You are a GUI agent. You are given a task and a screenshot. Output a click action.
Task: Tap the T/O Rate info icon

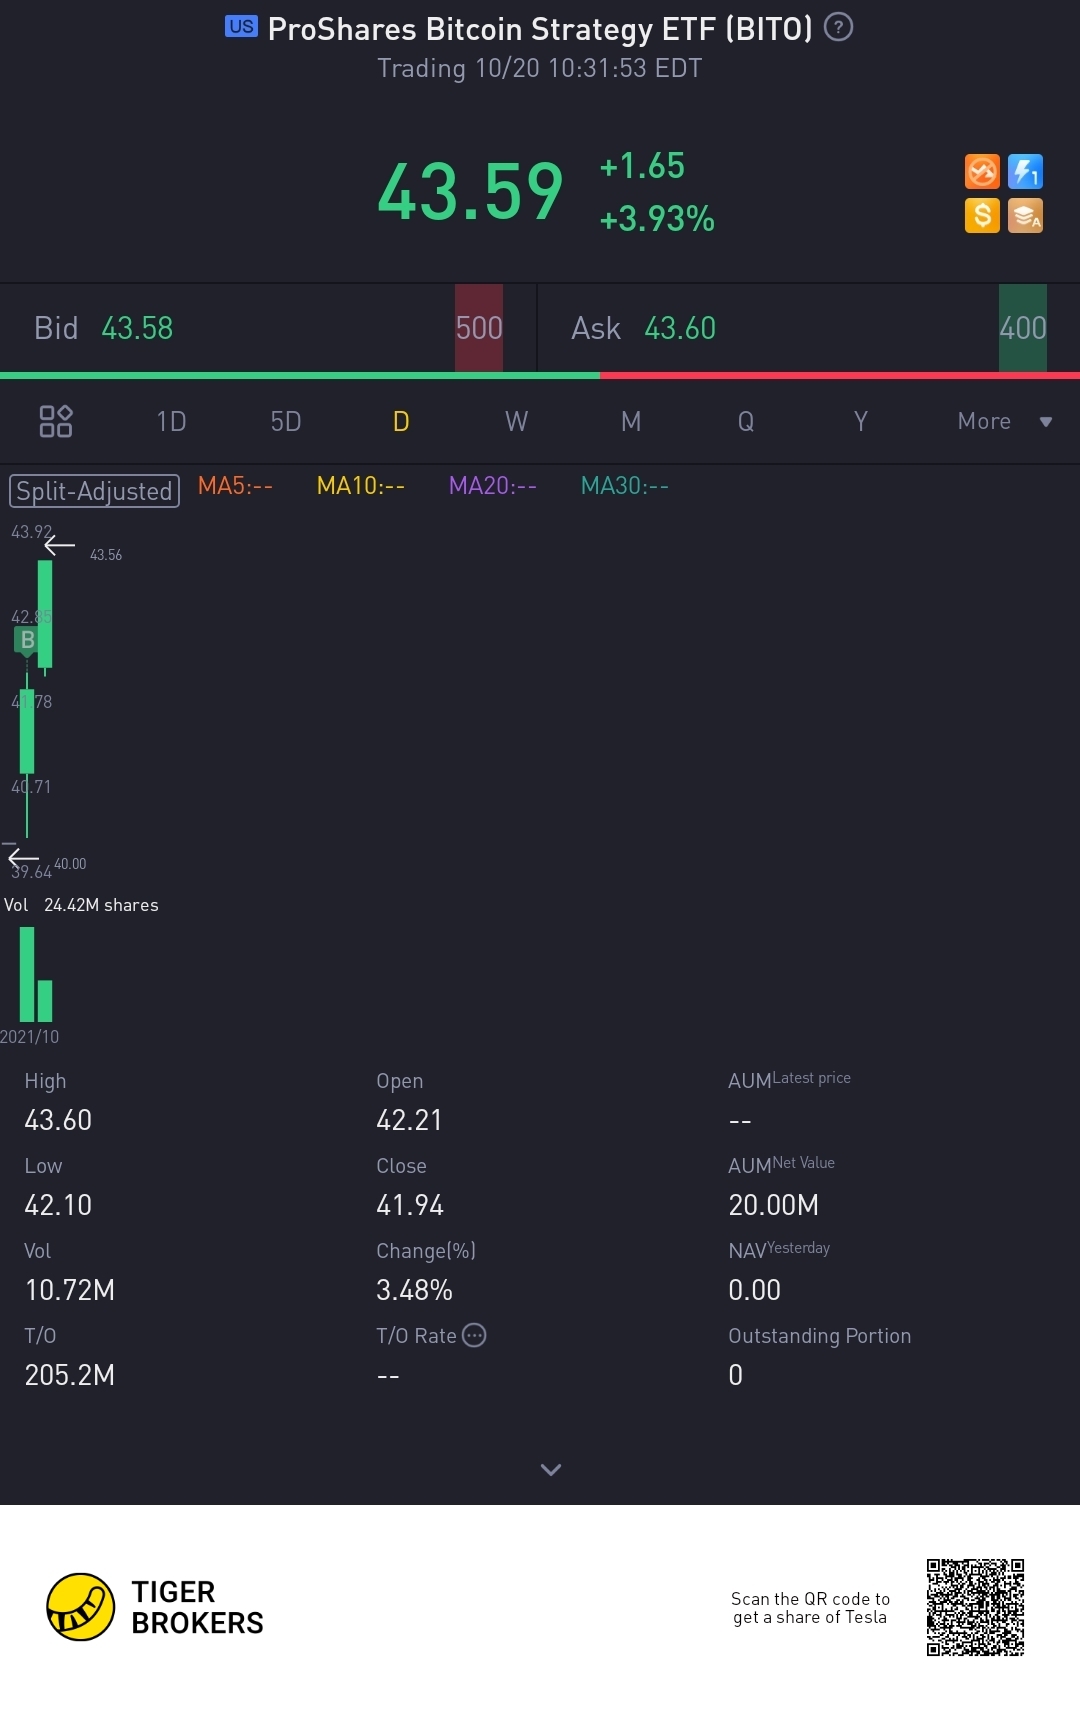coord(474,1335)
